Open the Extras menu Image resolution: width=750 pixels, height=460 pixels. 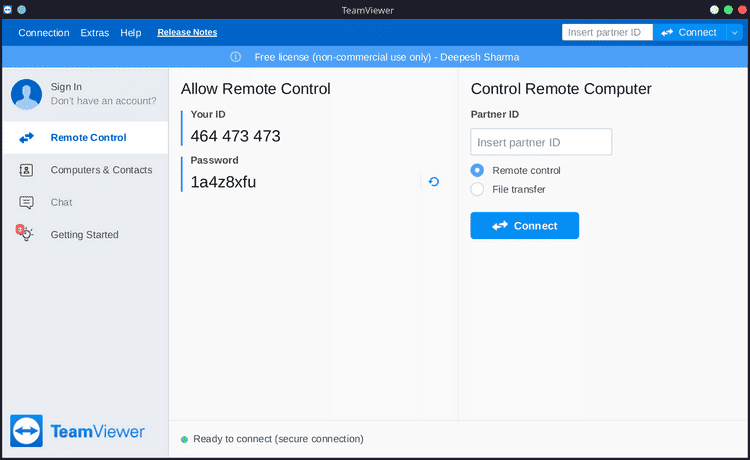pos(95,32)
